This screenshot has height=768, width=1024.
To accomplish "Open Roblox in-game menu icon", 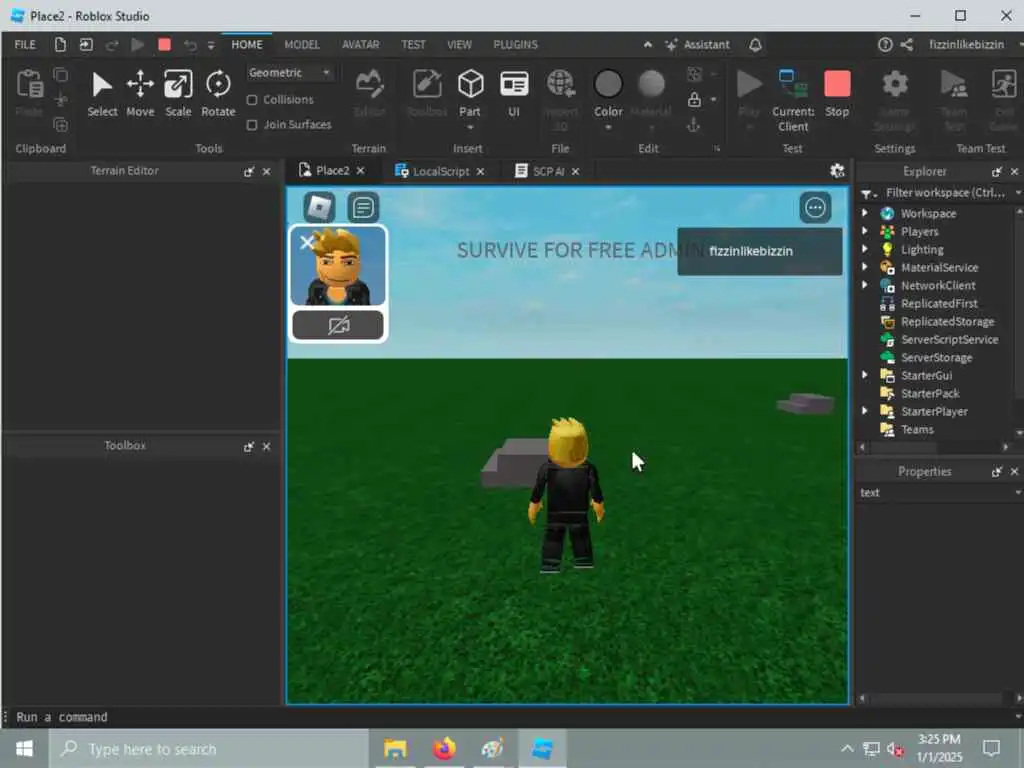I will [x=319, y=208].
